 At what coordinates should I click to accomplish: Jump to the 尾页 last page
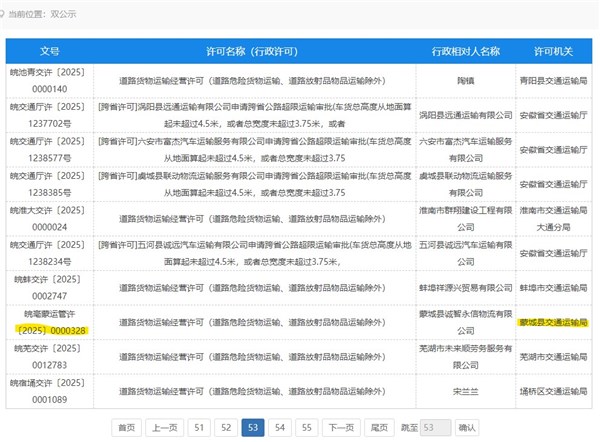[380, 427]
